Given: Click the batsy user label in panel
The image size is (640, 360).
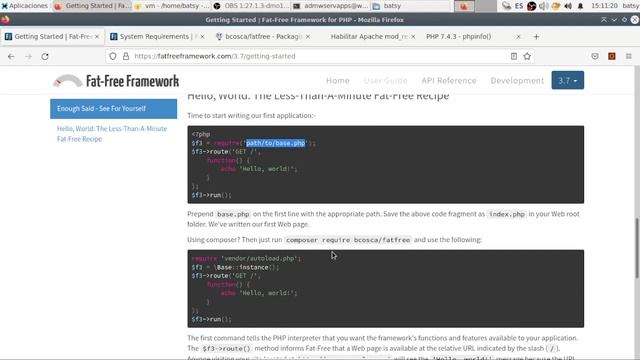Looking at the screenshot, I should pos(631,6).
